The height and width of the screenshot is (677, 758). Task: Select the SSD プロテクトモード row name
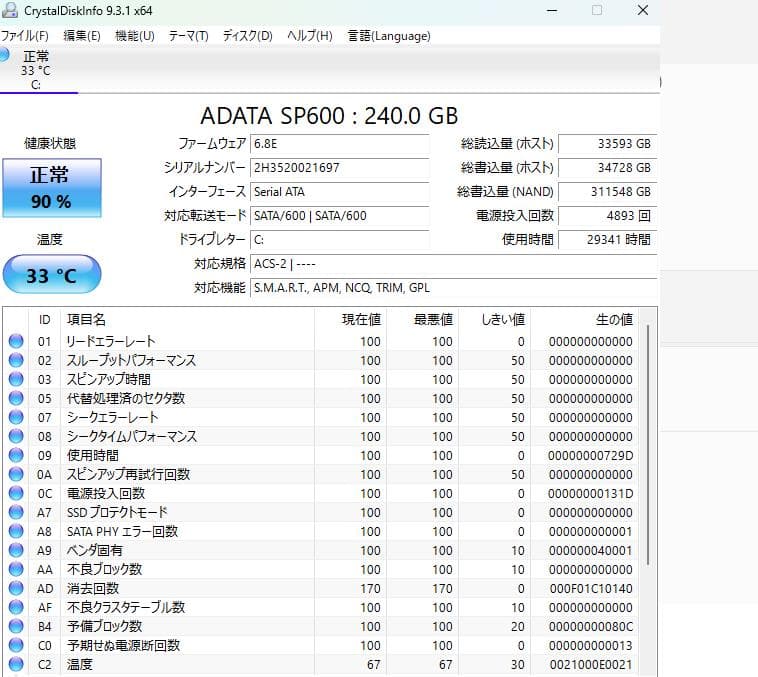117,512
